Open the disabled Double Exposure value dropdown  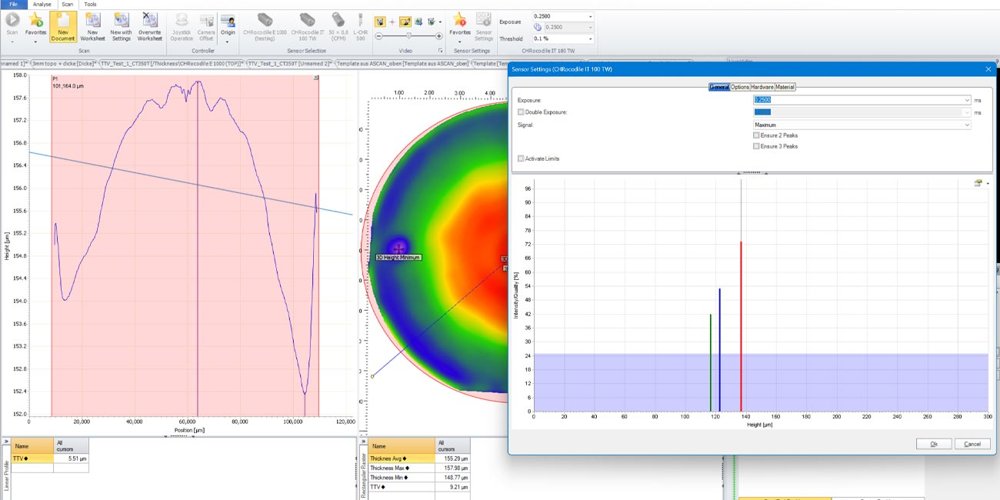(967, 112)
